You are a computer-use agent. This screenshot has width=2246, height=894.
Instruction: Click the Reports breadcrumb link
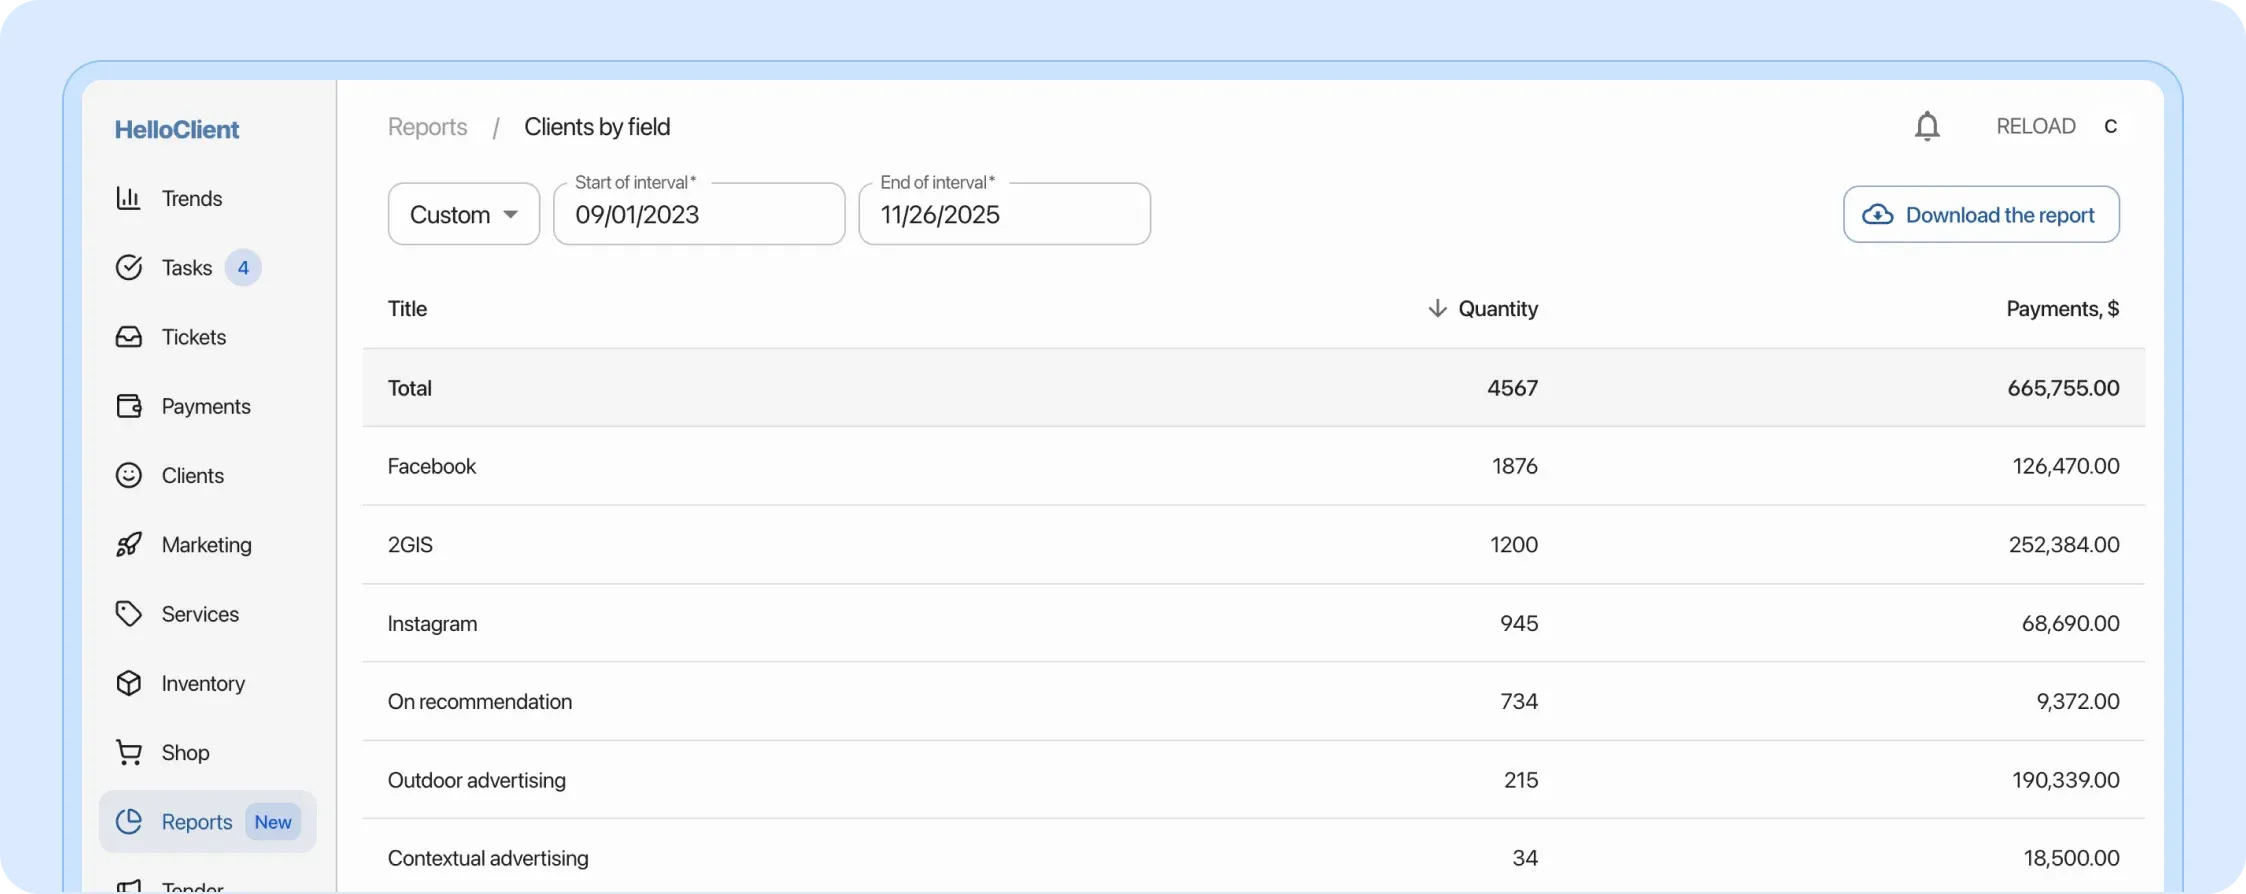click(427, 127)
